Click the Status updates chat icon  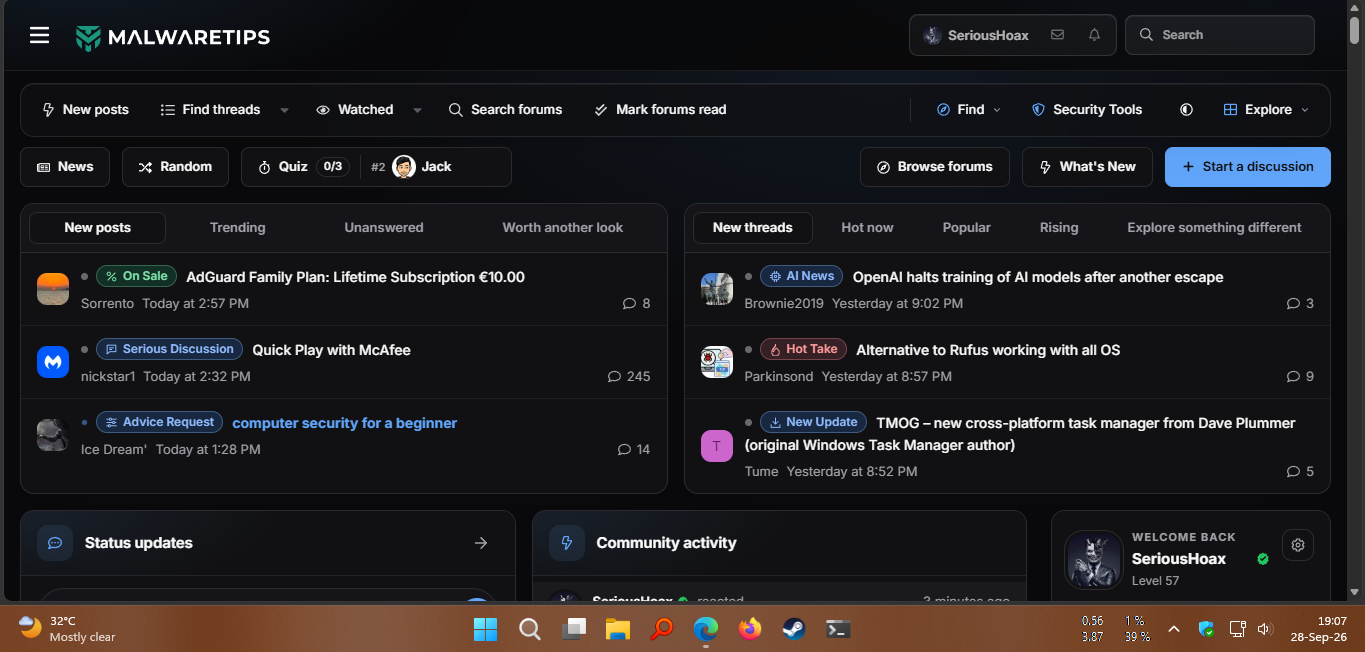click(55, 543)
